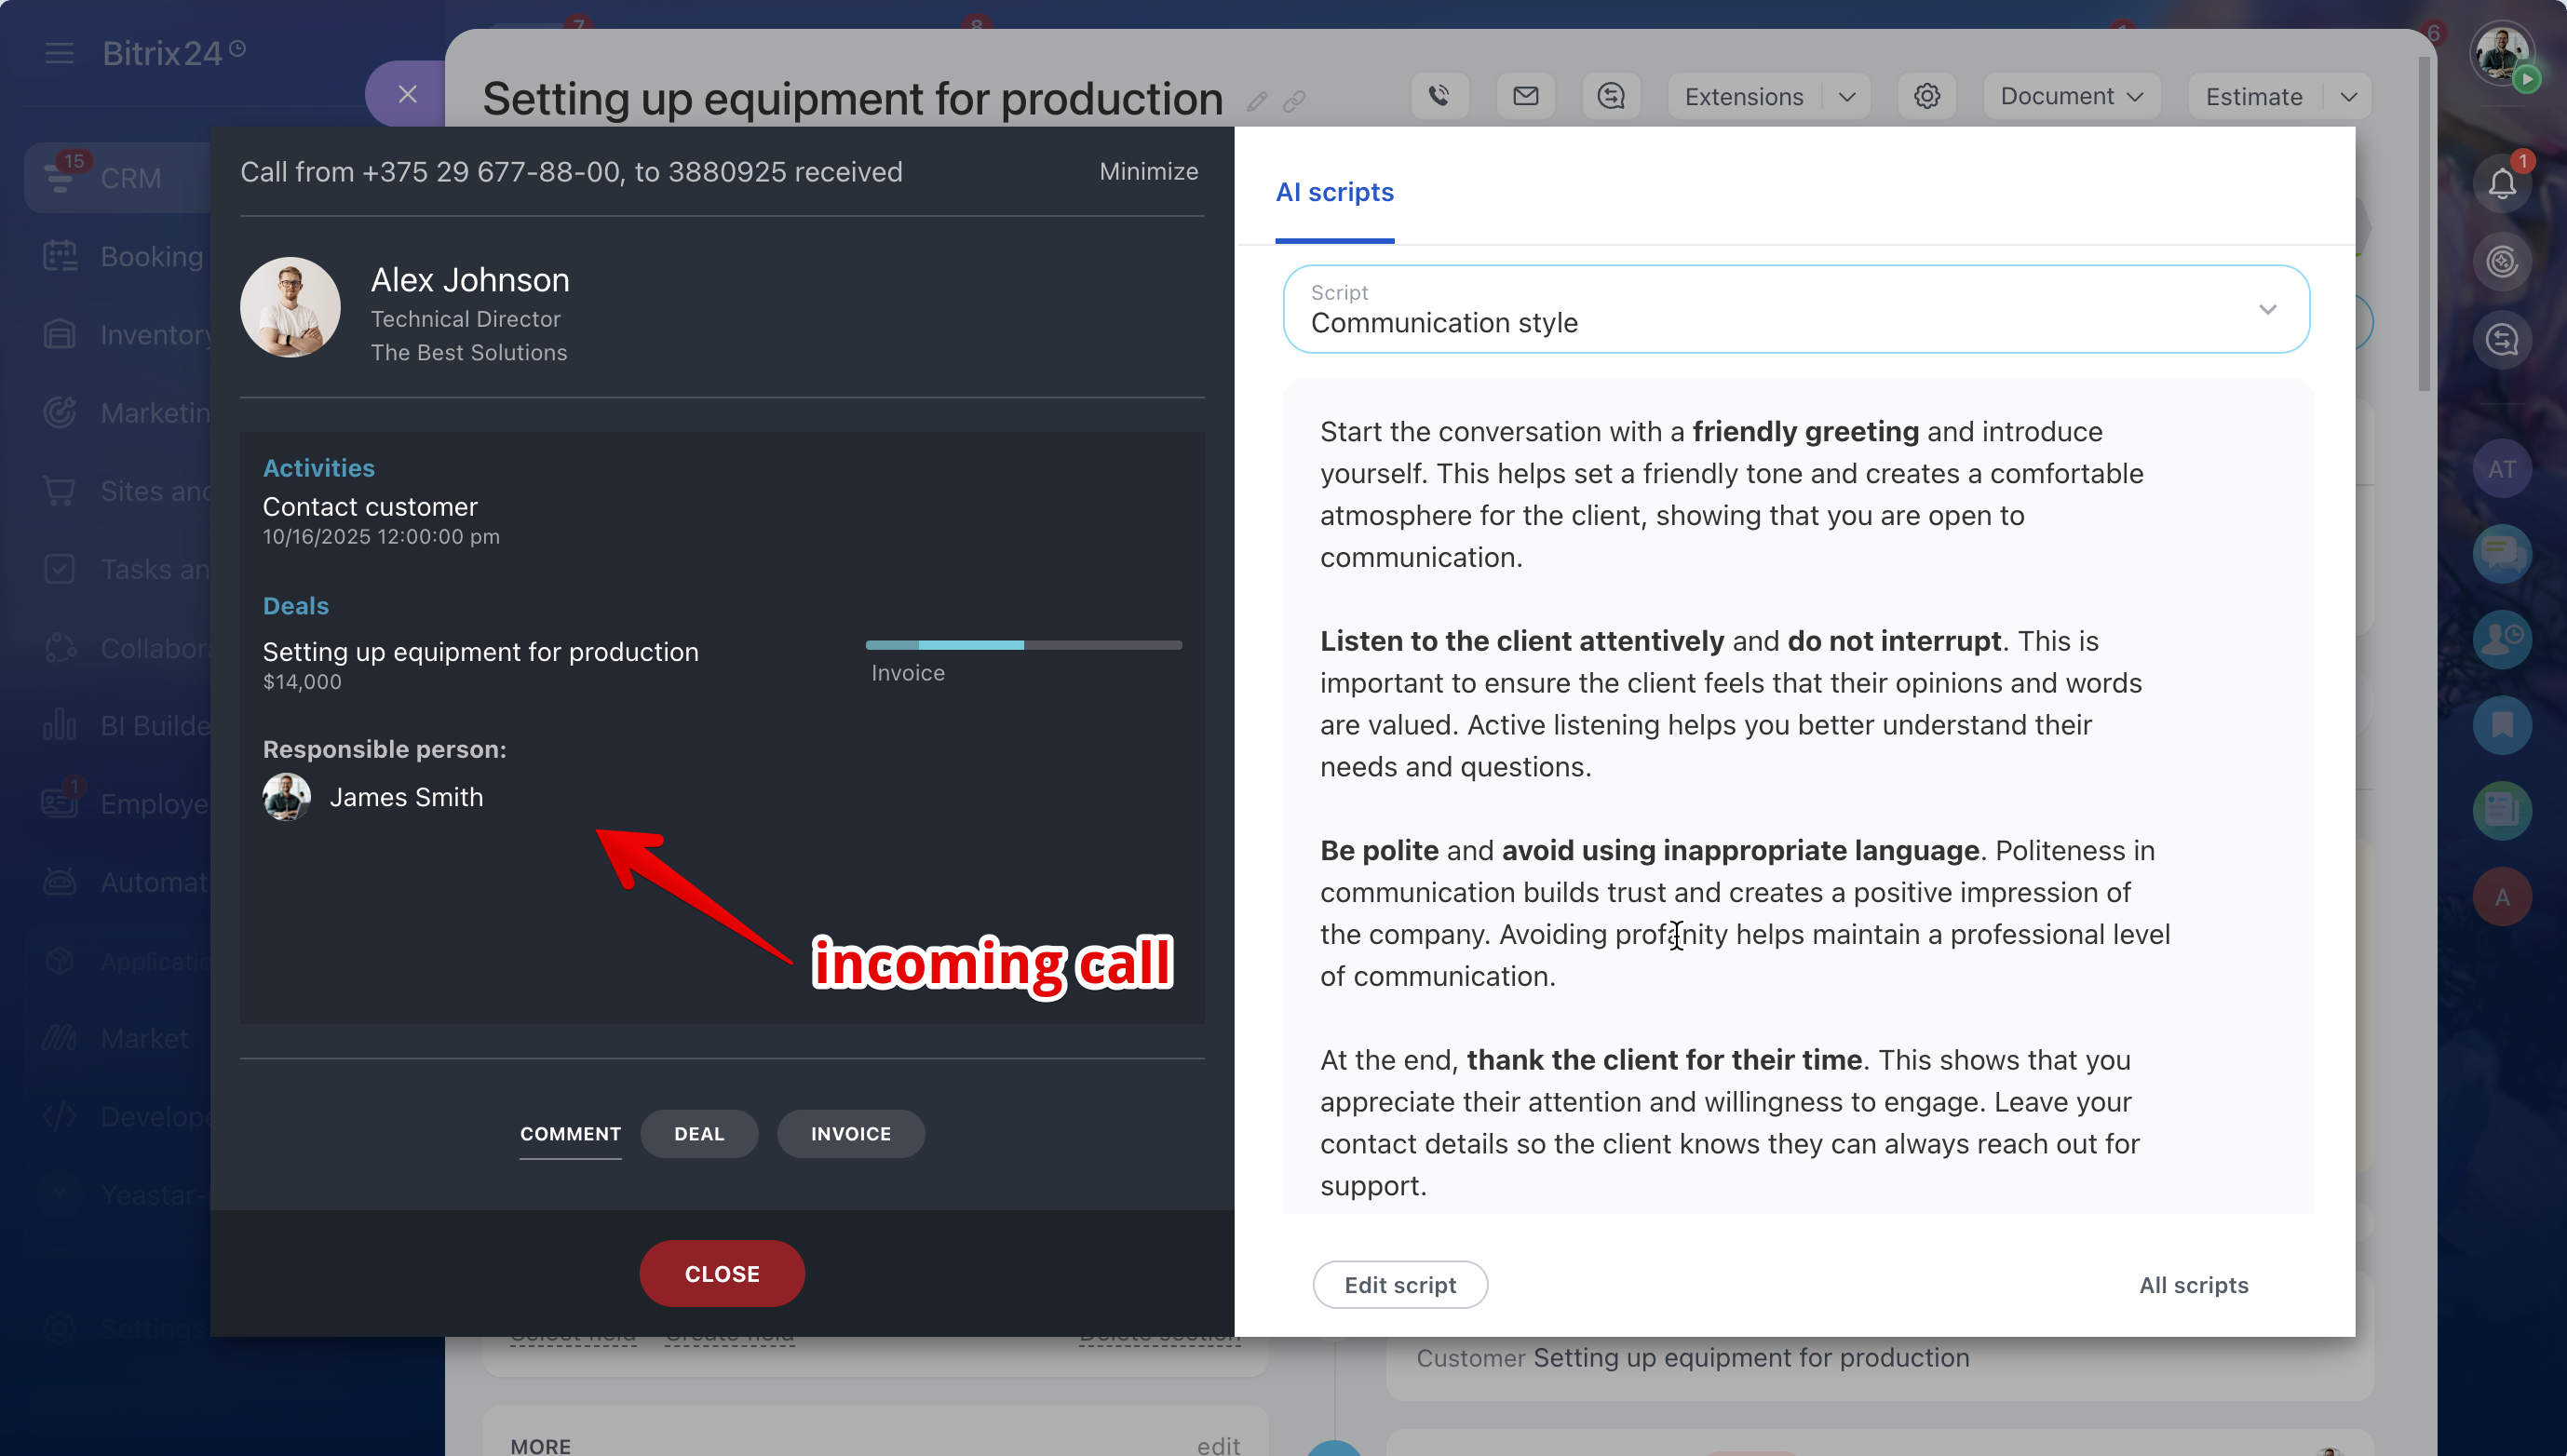Viewport: 2567px width, 1456px height.
Task: Click Alex Johnson's contact avatar
Action: click(x=290, y=308)
